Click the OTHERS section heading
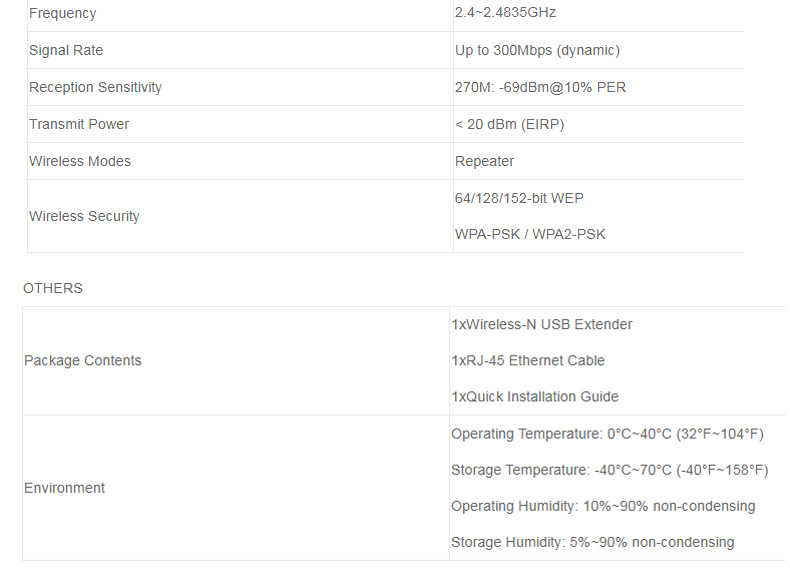Image resolution: width=790 pixels, height=576 pixels. point(53,288)
